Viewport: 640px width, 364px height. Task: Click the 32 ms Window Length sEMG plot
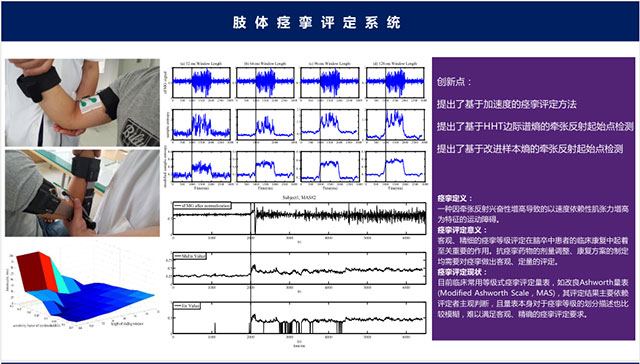[x=201, y=83]
